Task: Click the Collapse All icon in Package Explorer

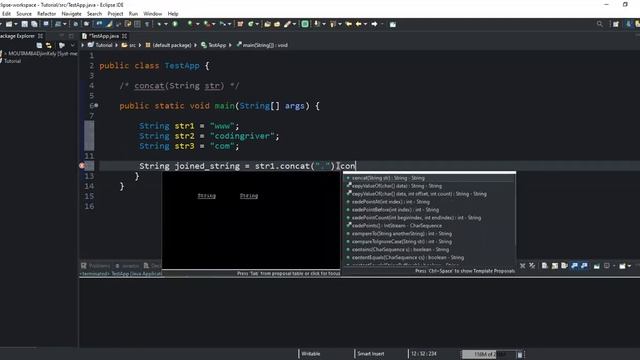Action: point(39,45)
